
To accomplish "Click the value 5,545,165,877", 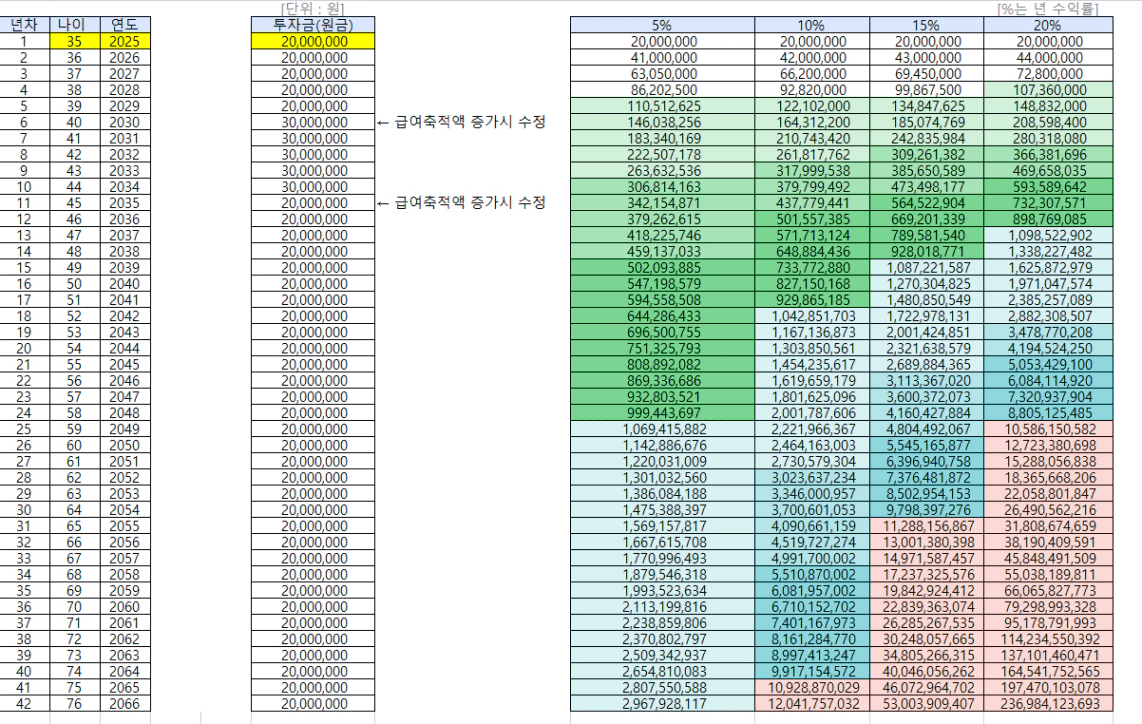I will (x=926, y=446).
